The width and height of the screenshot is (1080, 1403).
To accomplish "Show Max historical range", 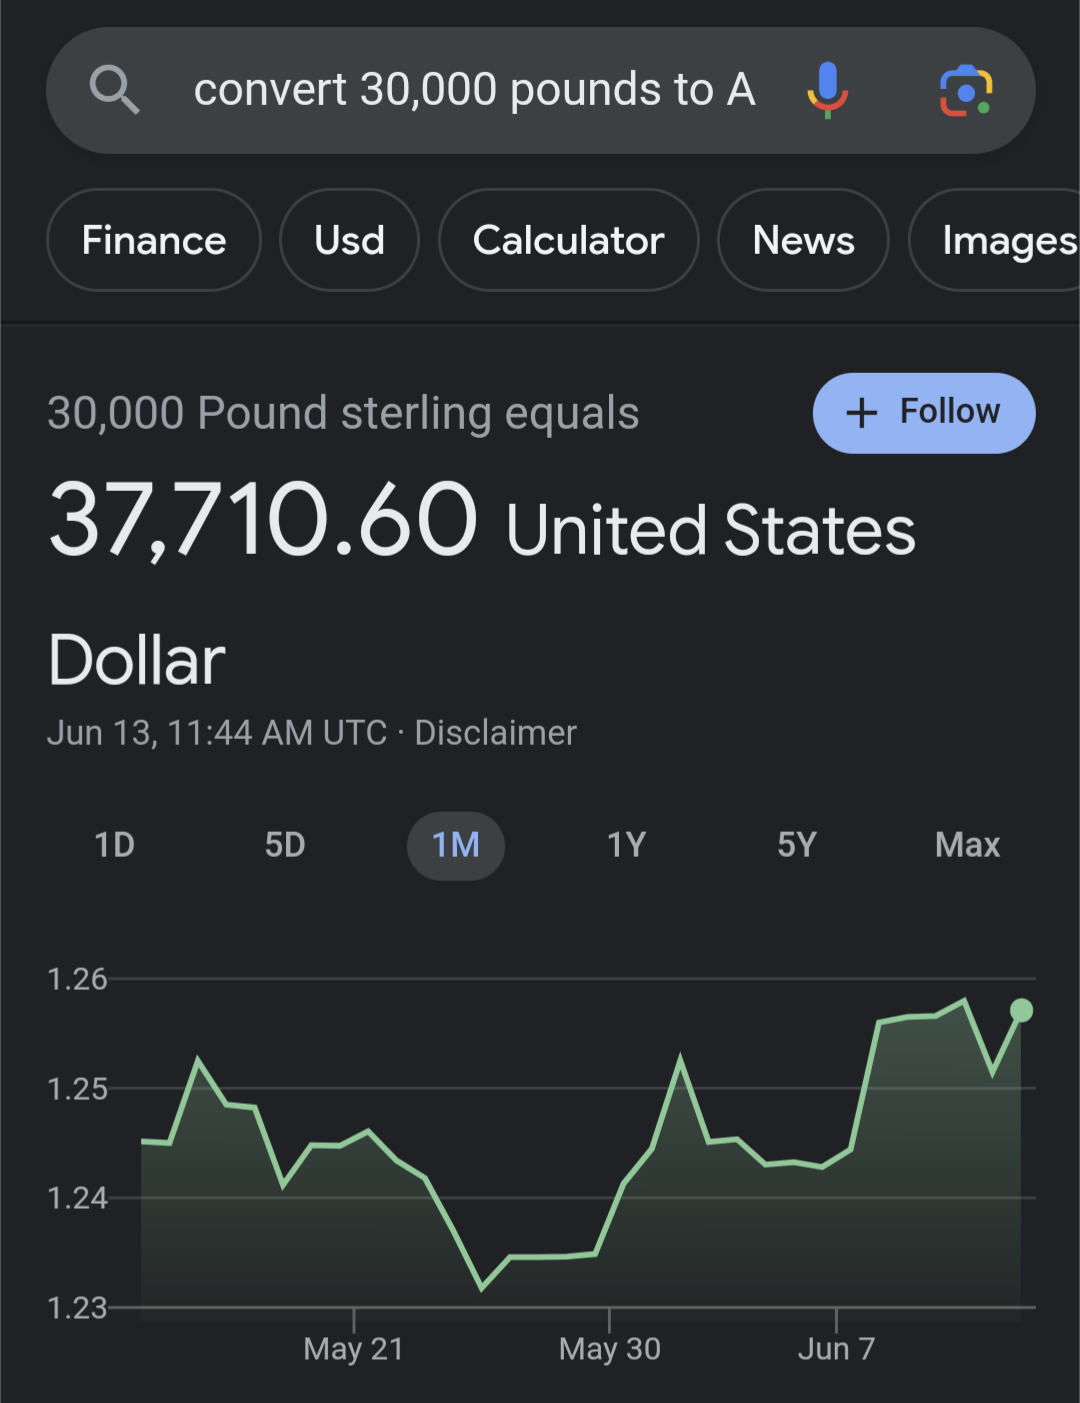I will 967,845.
